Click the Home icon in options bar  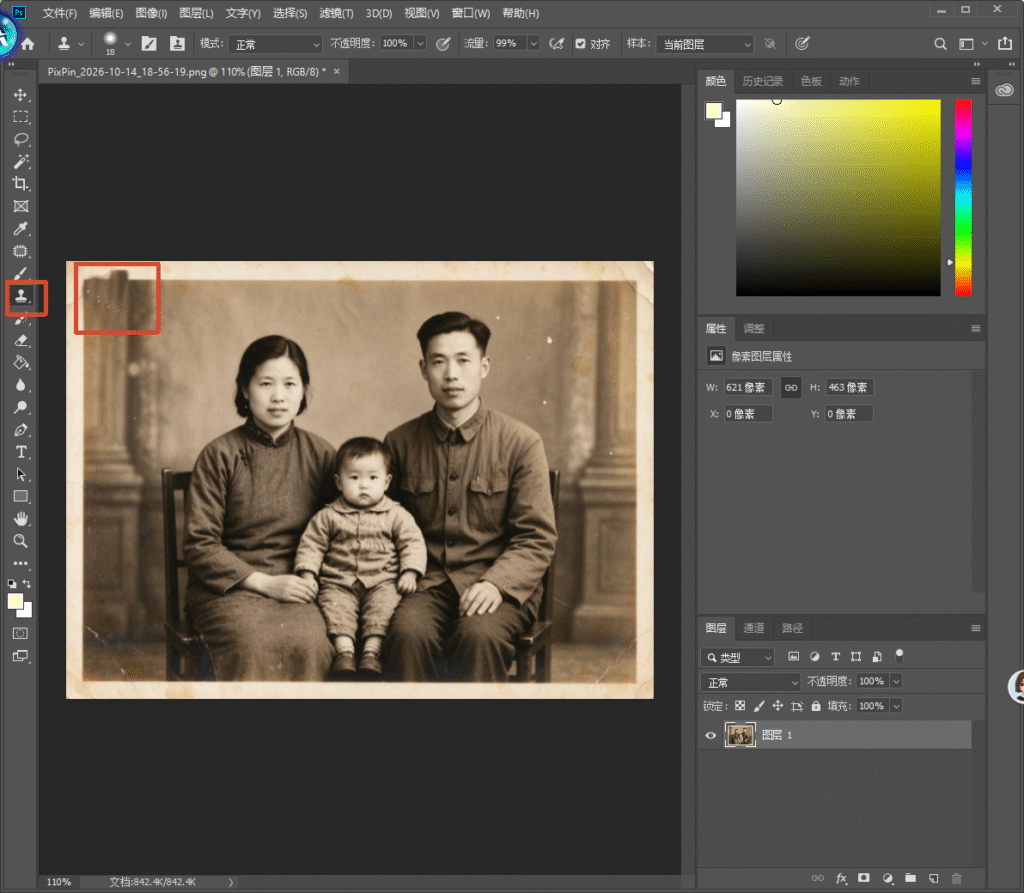28,44
